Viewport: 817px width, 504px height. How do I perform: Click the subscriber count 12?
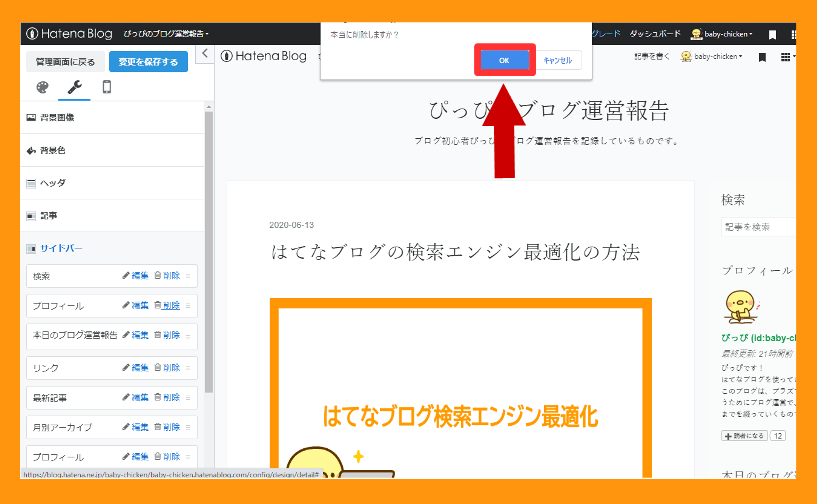click(x=778, y=436)
